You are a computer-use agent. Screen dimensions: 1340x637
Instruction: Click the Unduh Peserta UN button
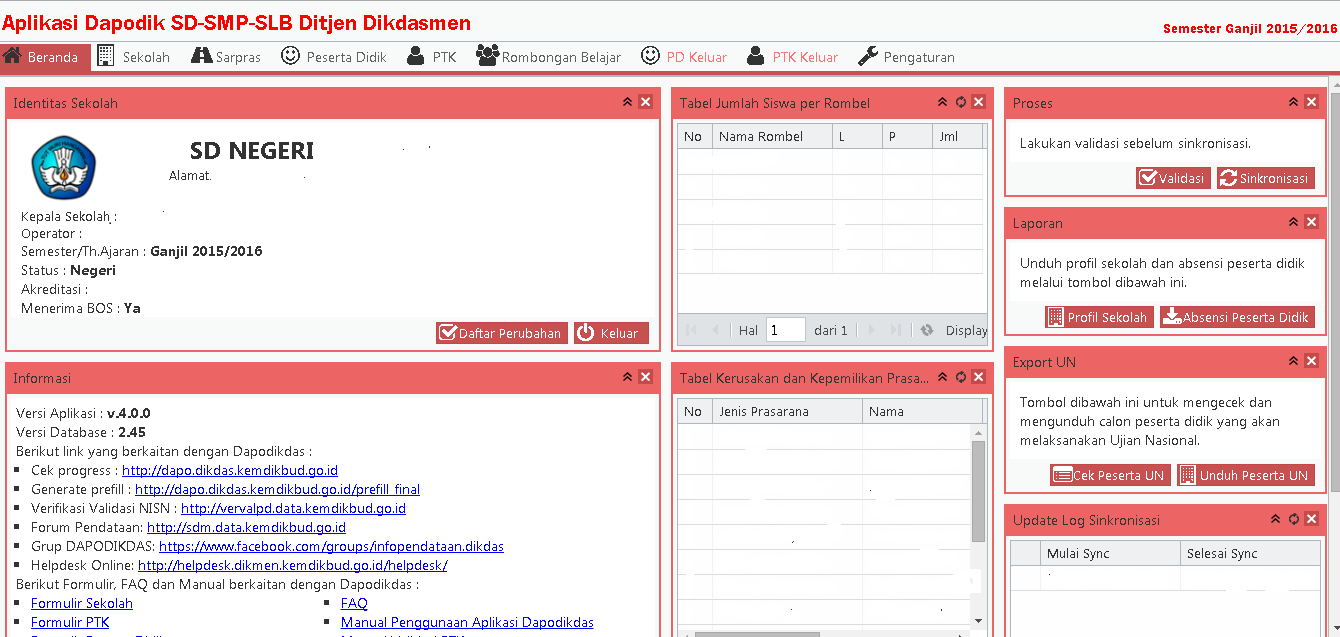(x=1245, y=475)
